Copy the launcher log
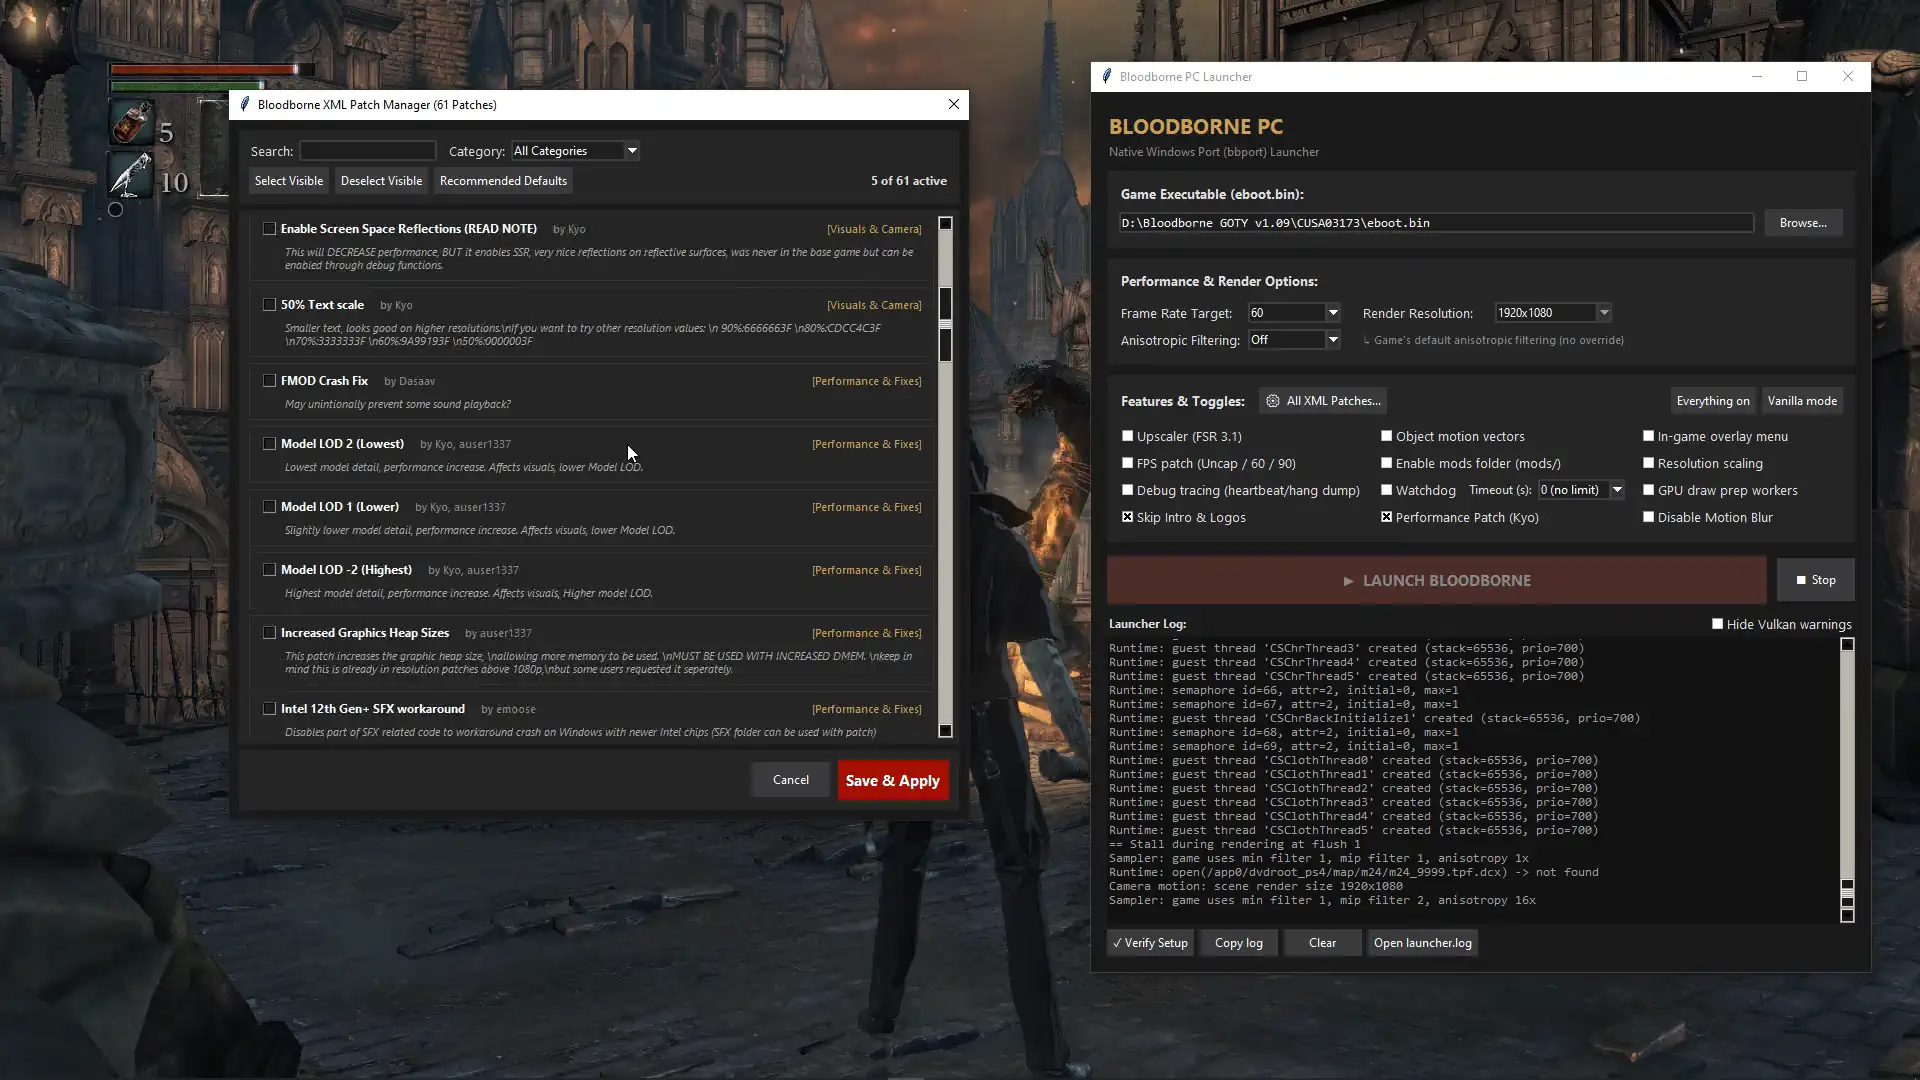Image resolution: width=1920 pixels, height=1080 pixels. 1239,943
